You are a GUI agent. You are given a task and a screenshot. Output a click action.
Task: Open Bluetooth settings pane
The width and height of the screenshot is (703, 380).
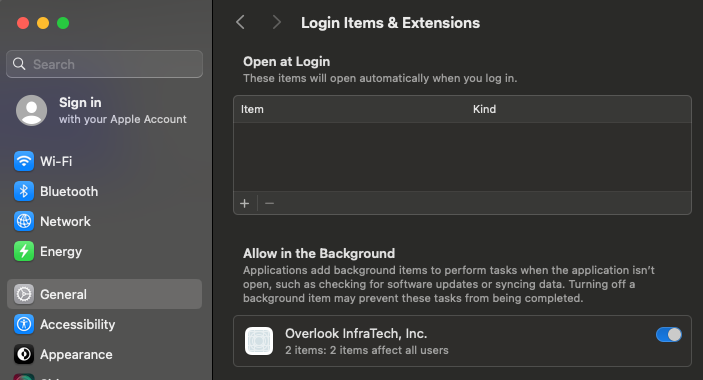click(104, 191)
